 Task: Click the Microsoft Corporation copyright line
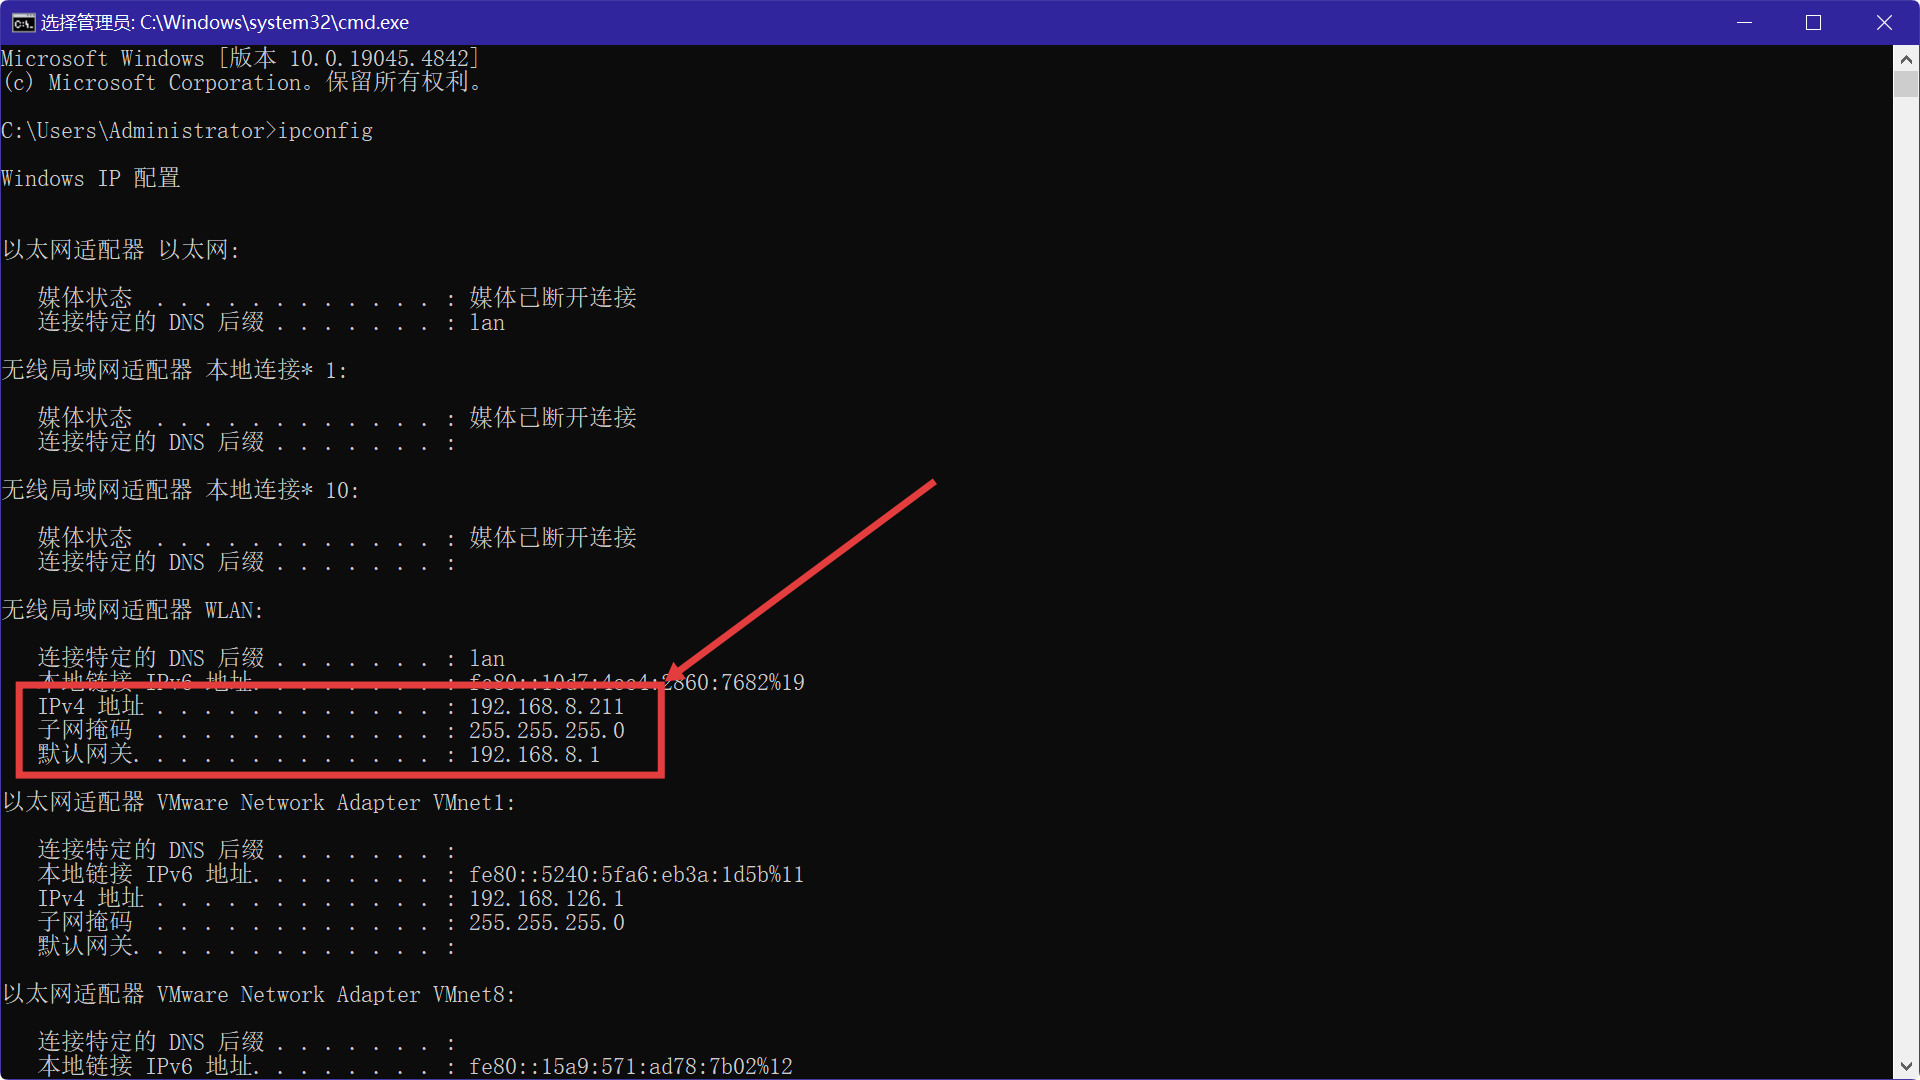click(243, 83)
